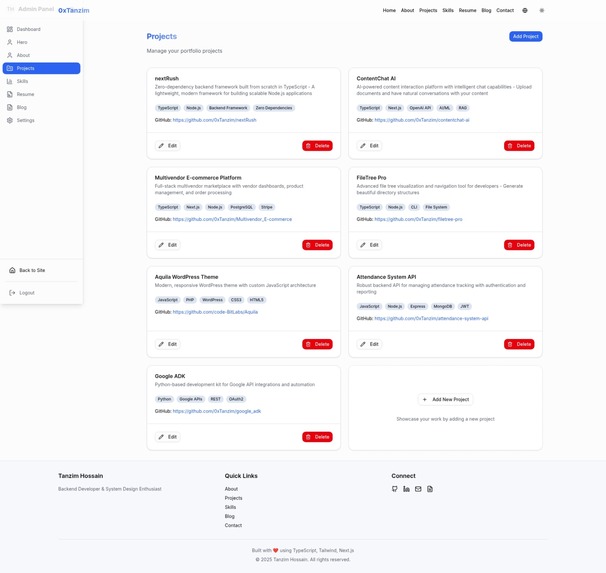Viewport: 606px width, 573px height.
Task: Open Resume in the top navigation bar
Action: [x=467, y=10]
